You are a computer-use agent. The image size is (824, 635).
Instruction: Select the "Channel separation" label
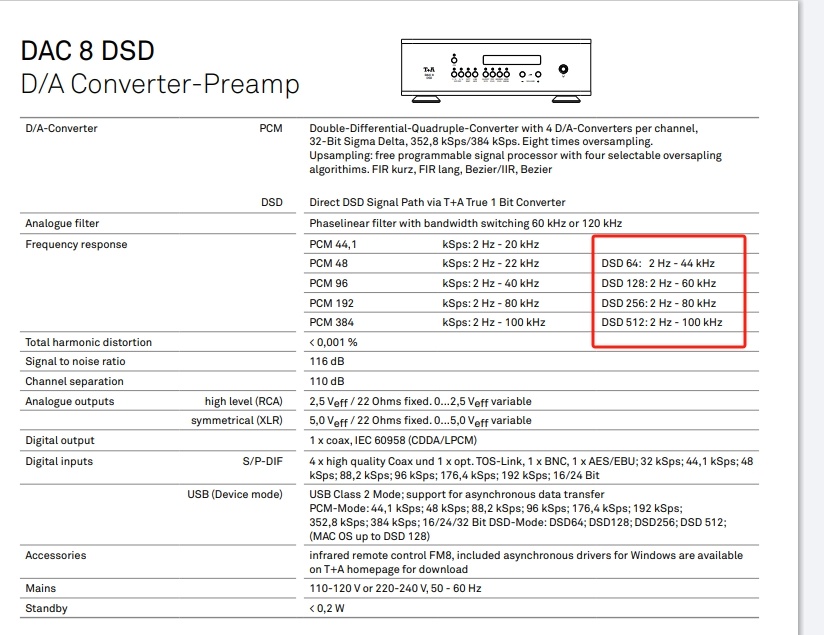(74, 382)
